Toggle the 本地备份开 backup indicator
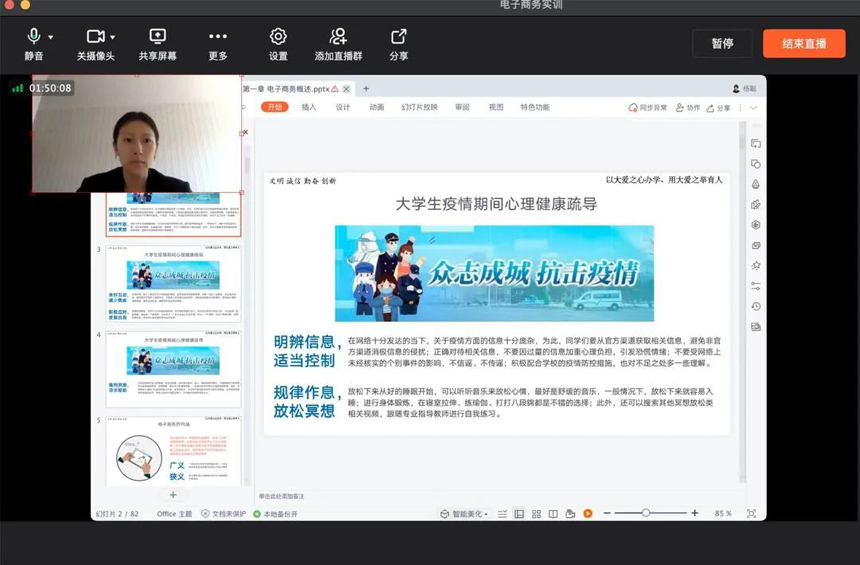The width and height of the screenshot is (860, 565). [275, 514]
